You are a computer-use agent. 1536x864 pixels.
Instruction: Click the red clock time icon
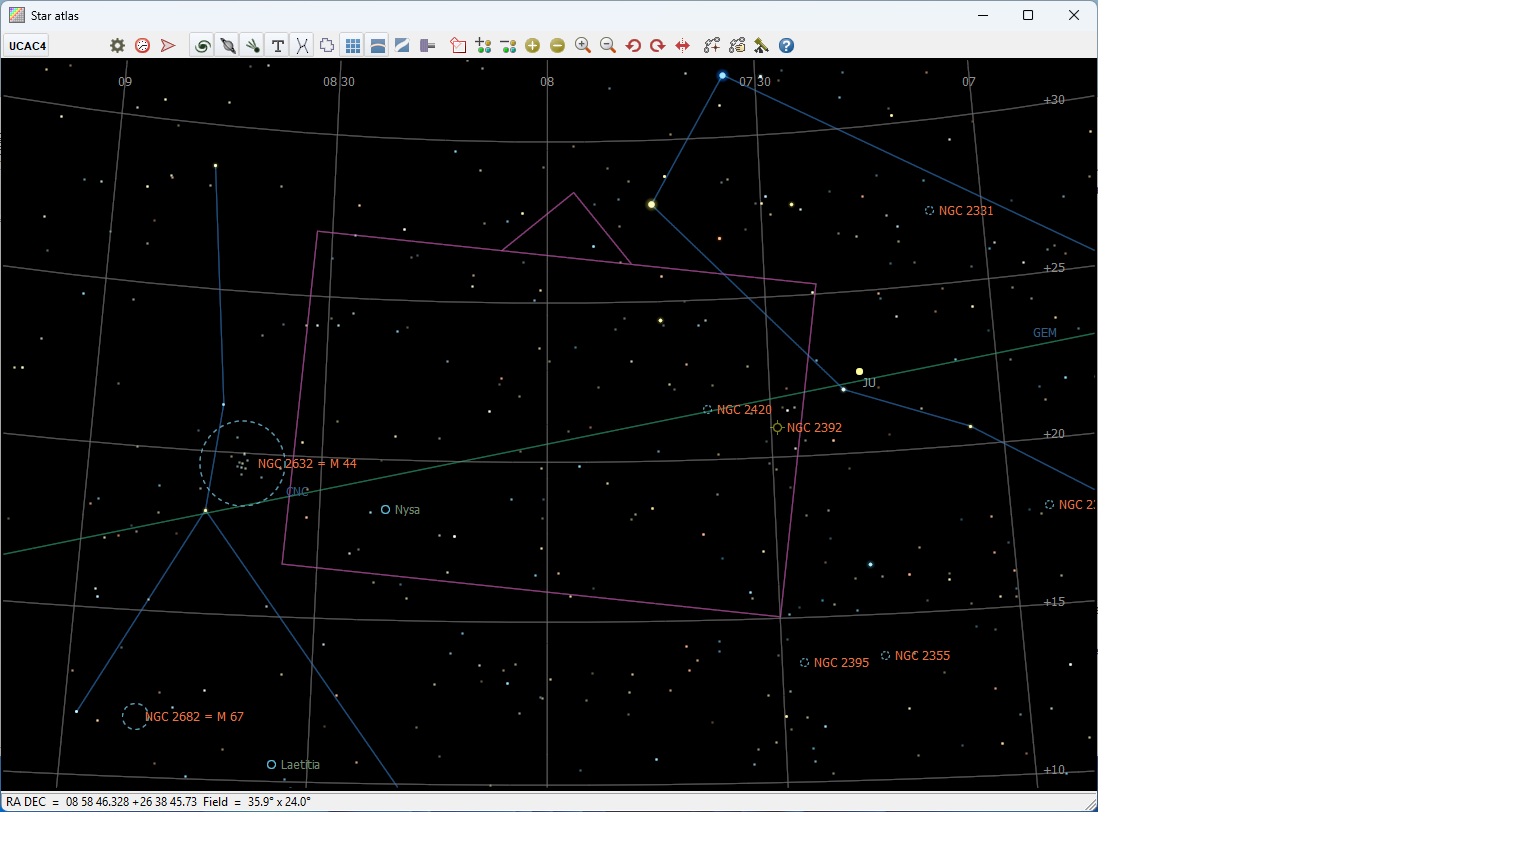(x=143, y=46)
